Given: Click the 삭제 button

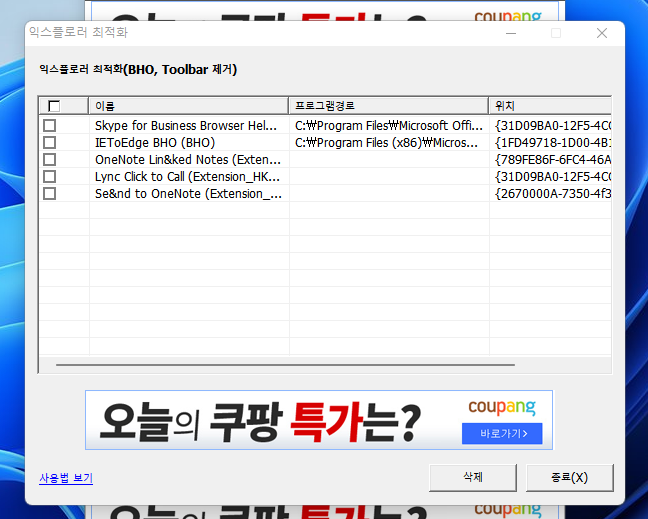Looking at the screenshot, I should pyautogui.click(x=473, y=477).
